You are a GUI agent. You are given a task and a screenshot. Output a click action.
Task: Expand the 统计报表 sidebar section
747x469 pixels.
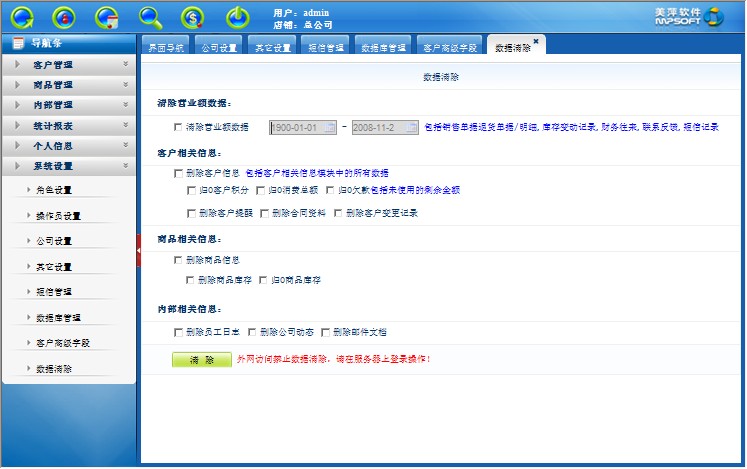pos(68,126)
